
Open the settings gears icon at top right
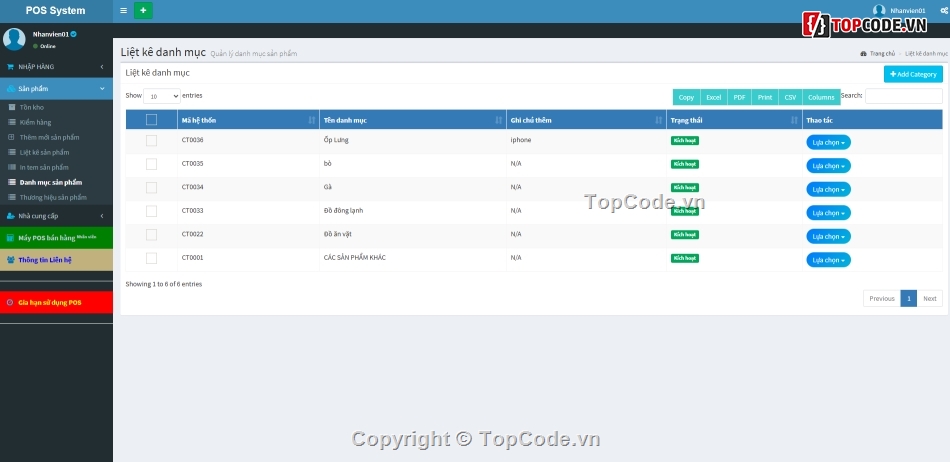click(943, 11)
